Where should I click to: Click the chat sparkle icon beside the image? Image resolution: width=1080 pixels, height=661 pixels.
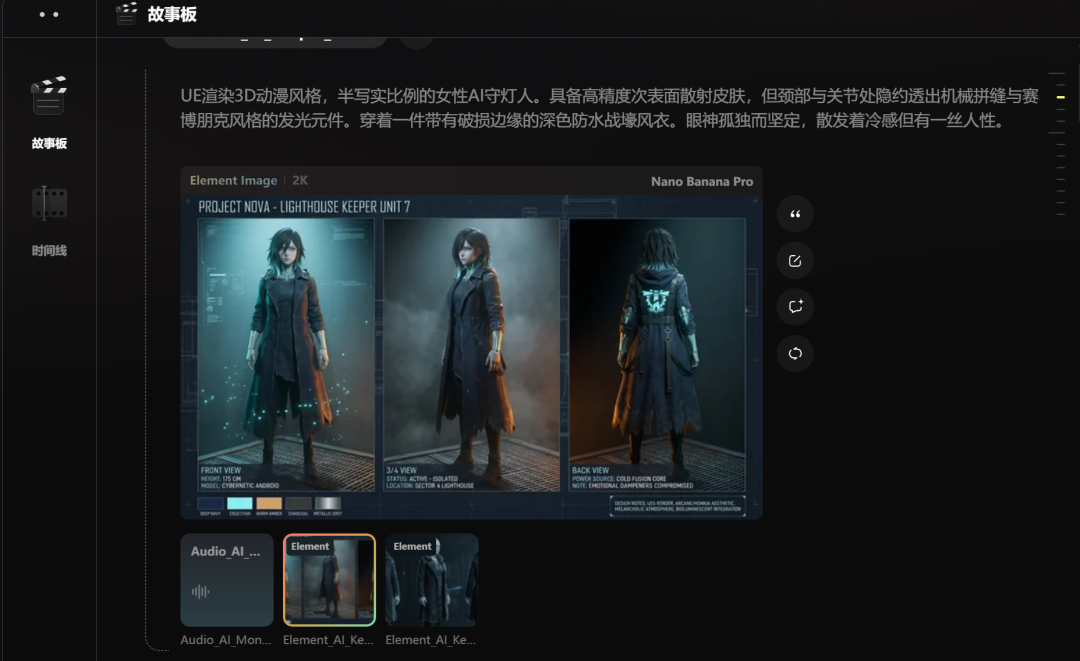(795, 307)
